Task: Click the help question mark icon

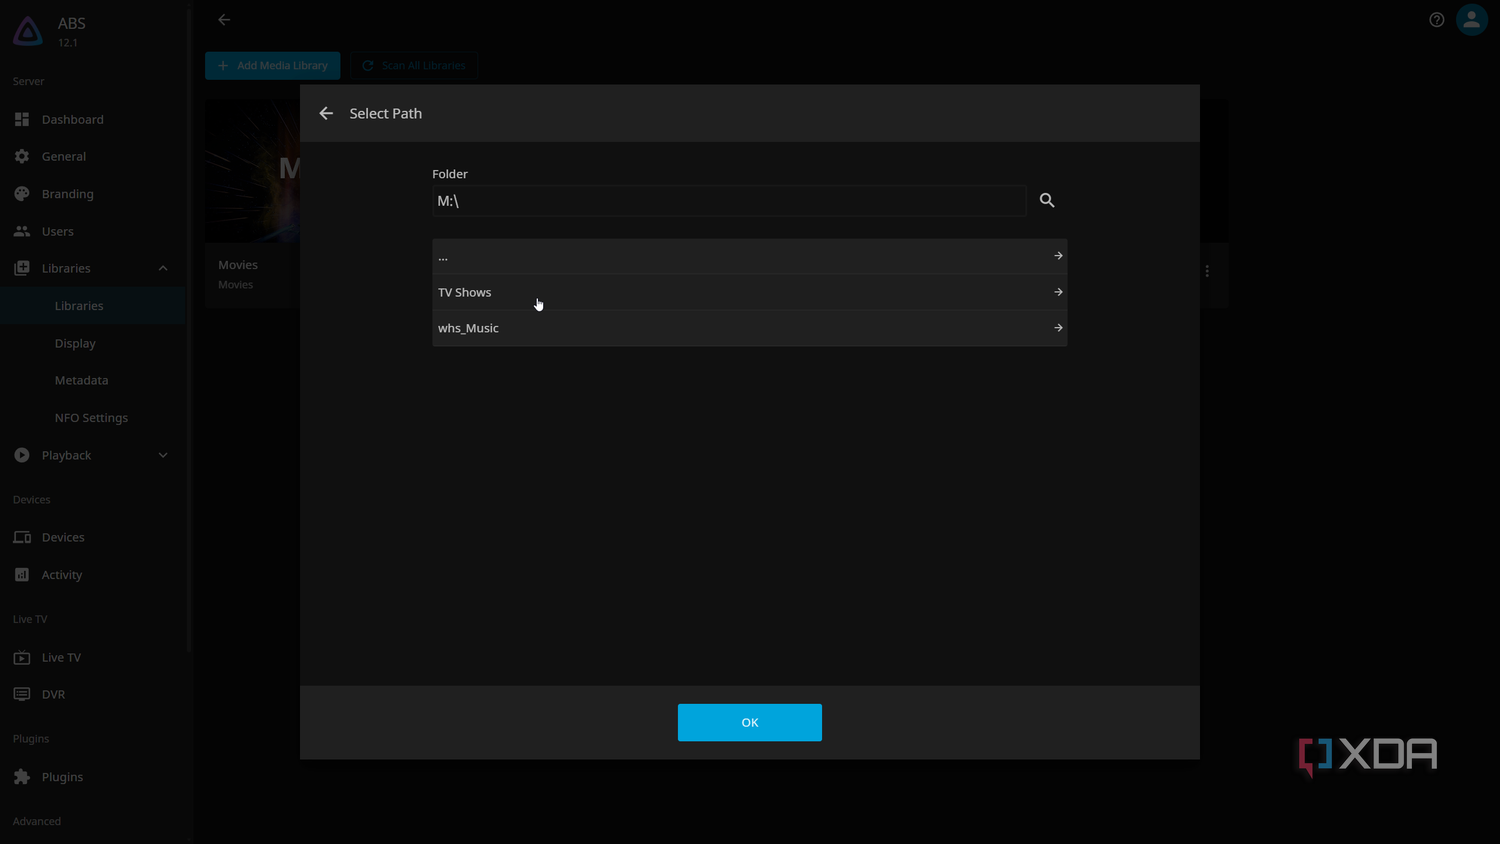Action: tap(1436, 20)
